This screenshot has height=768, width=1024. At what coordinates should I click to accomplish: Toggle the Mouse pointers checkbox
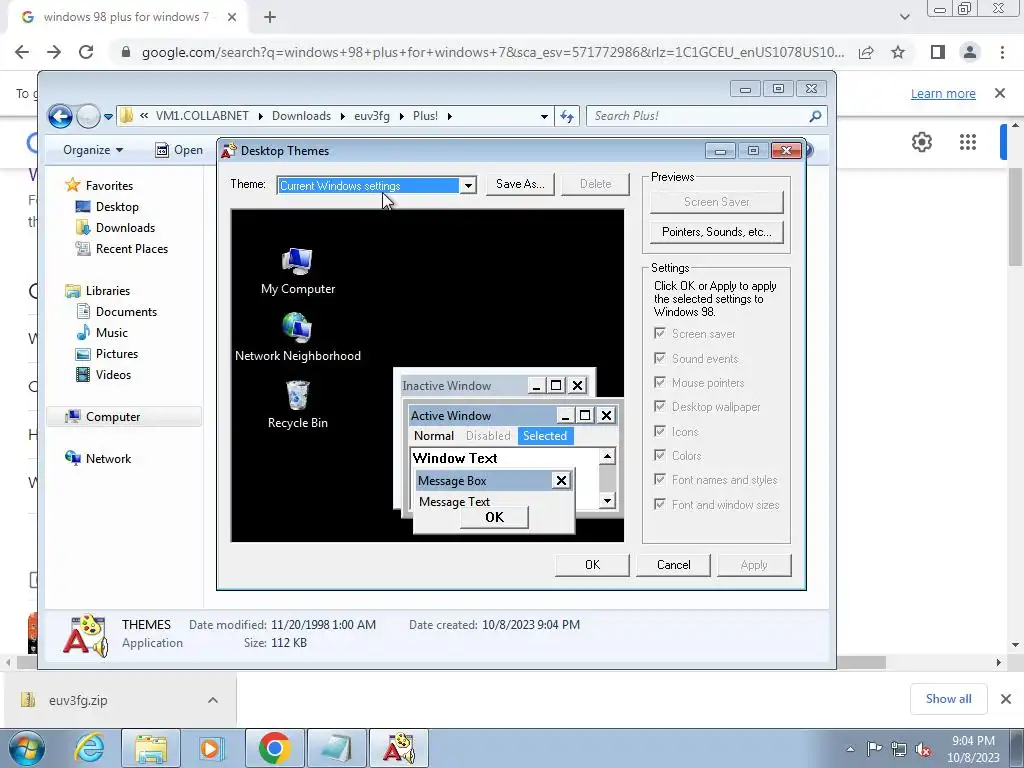tap(660, 383)
